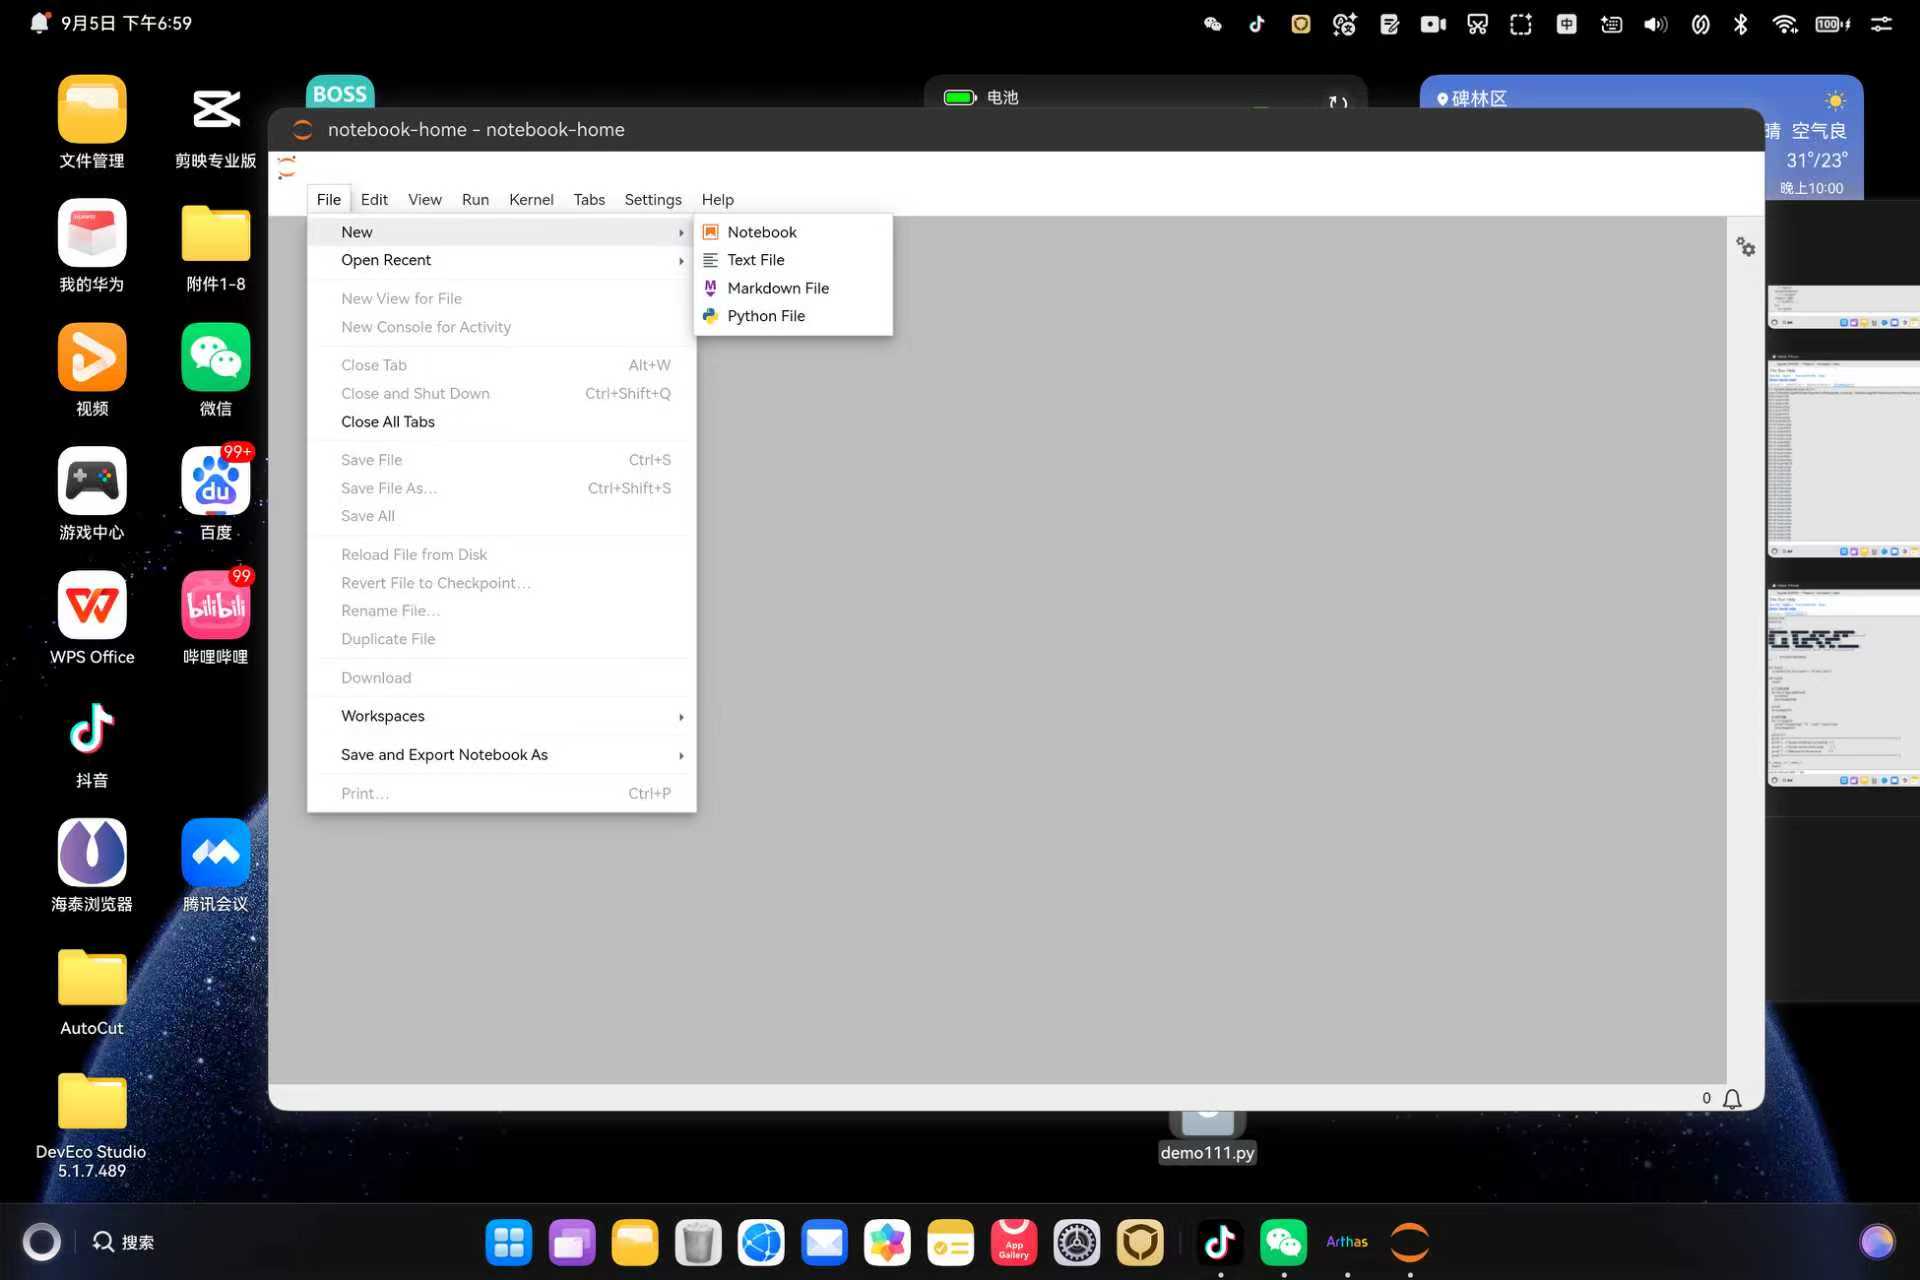Open the trash in the dock

pyautogui.click(x=698, y=1242)
